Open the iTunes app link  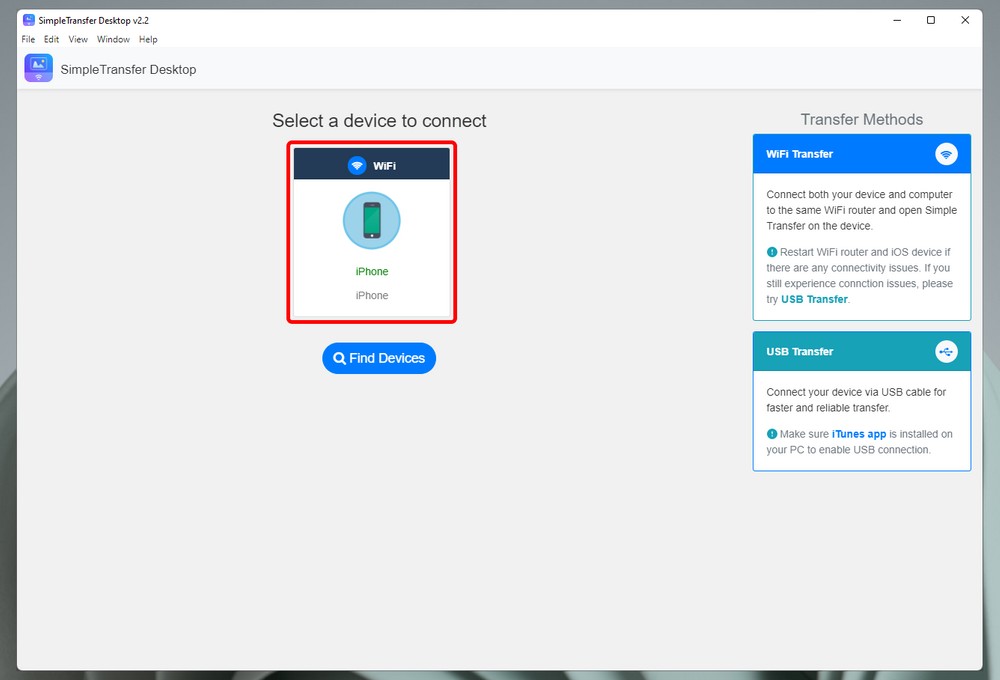pos(858,434)
